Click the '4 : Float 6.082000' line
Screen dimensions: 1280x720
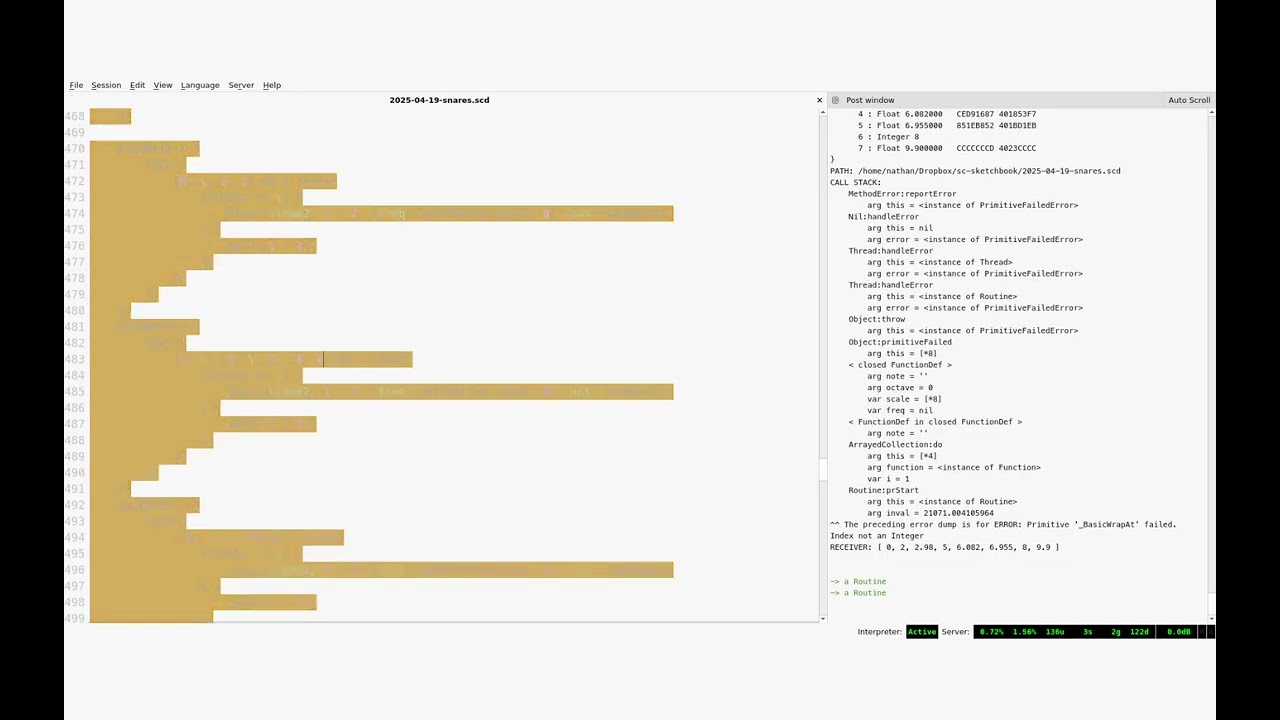(x=946, y=114)
